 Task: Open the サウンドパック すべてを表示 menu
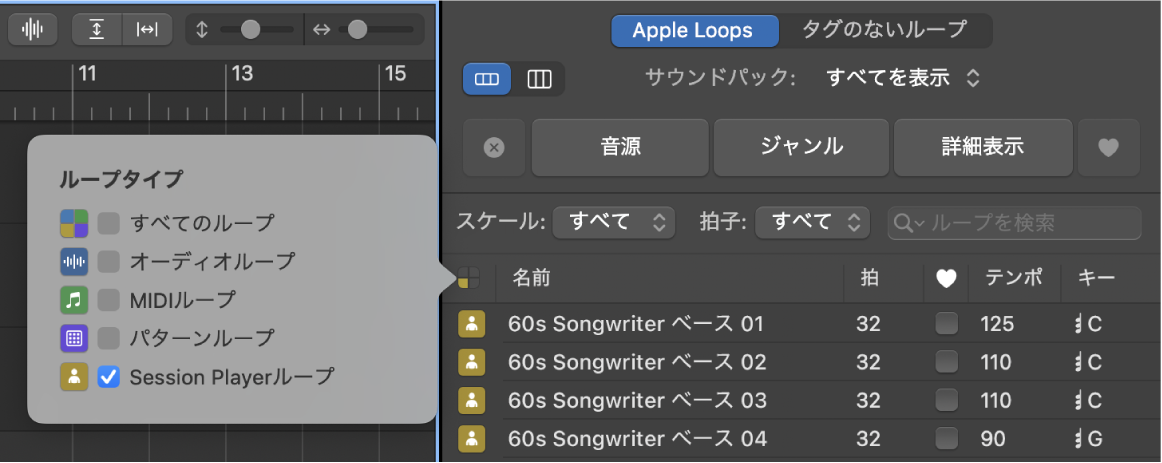click(x=903, y=78)
